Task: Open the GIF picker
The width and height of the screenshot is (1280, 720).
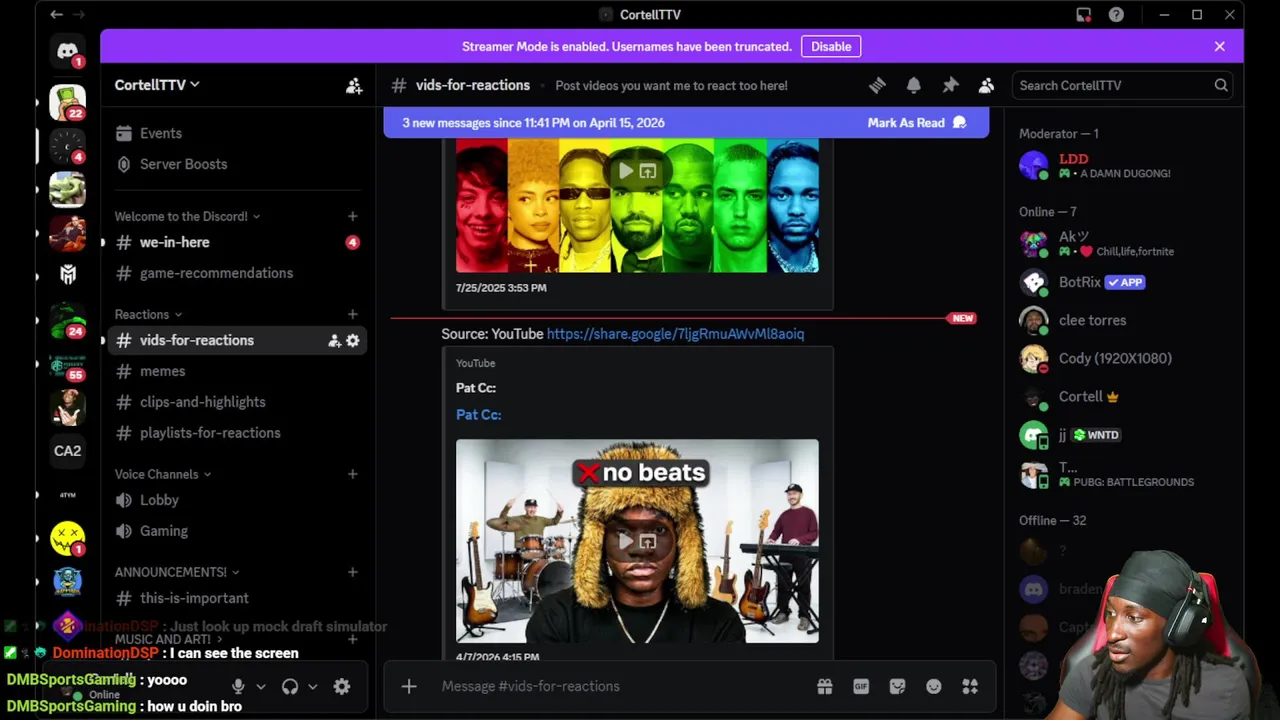Action: 861,686
